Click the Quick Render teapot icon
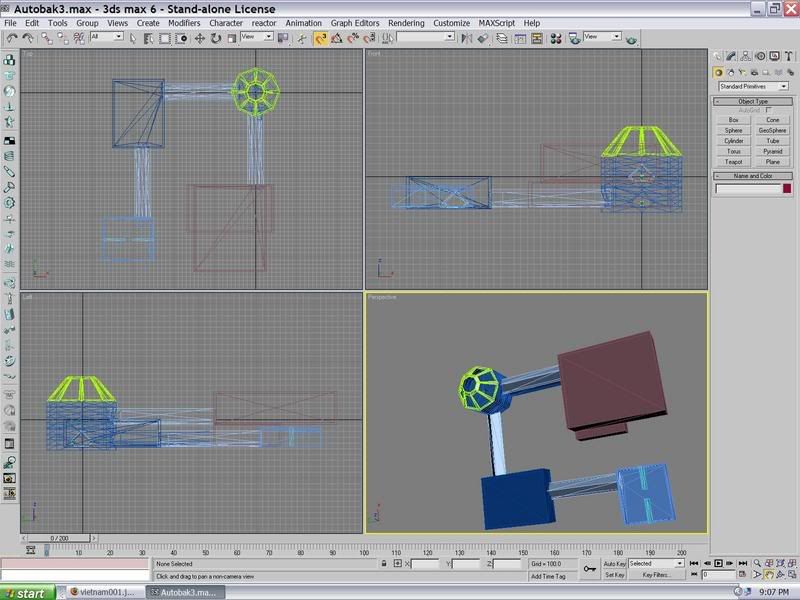The height and width of the screenshot is (600, 800). (632, 39)
